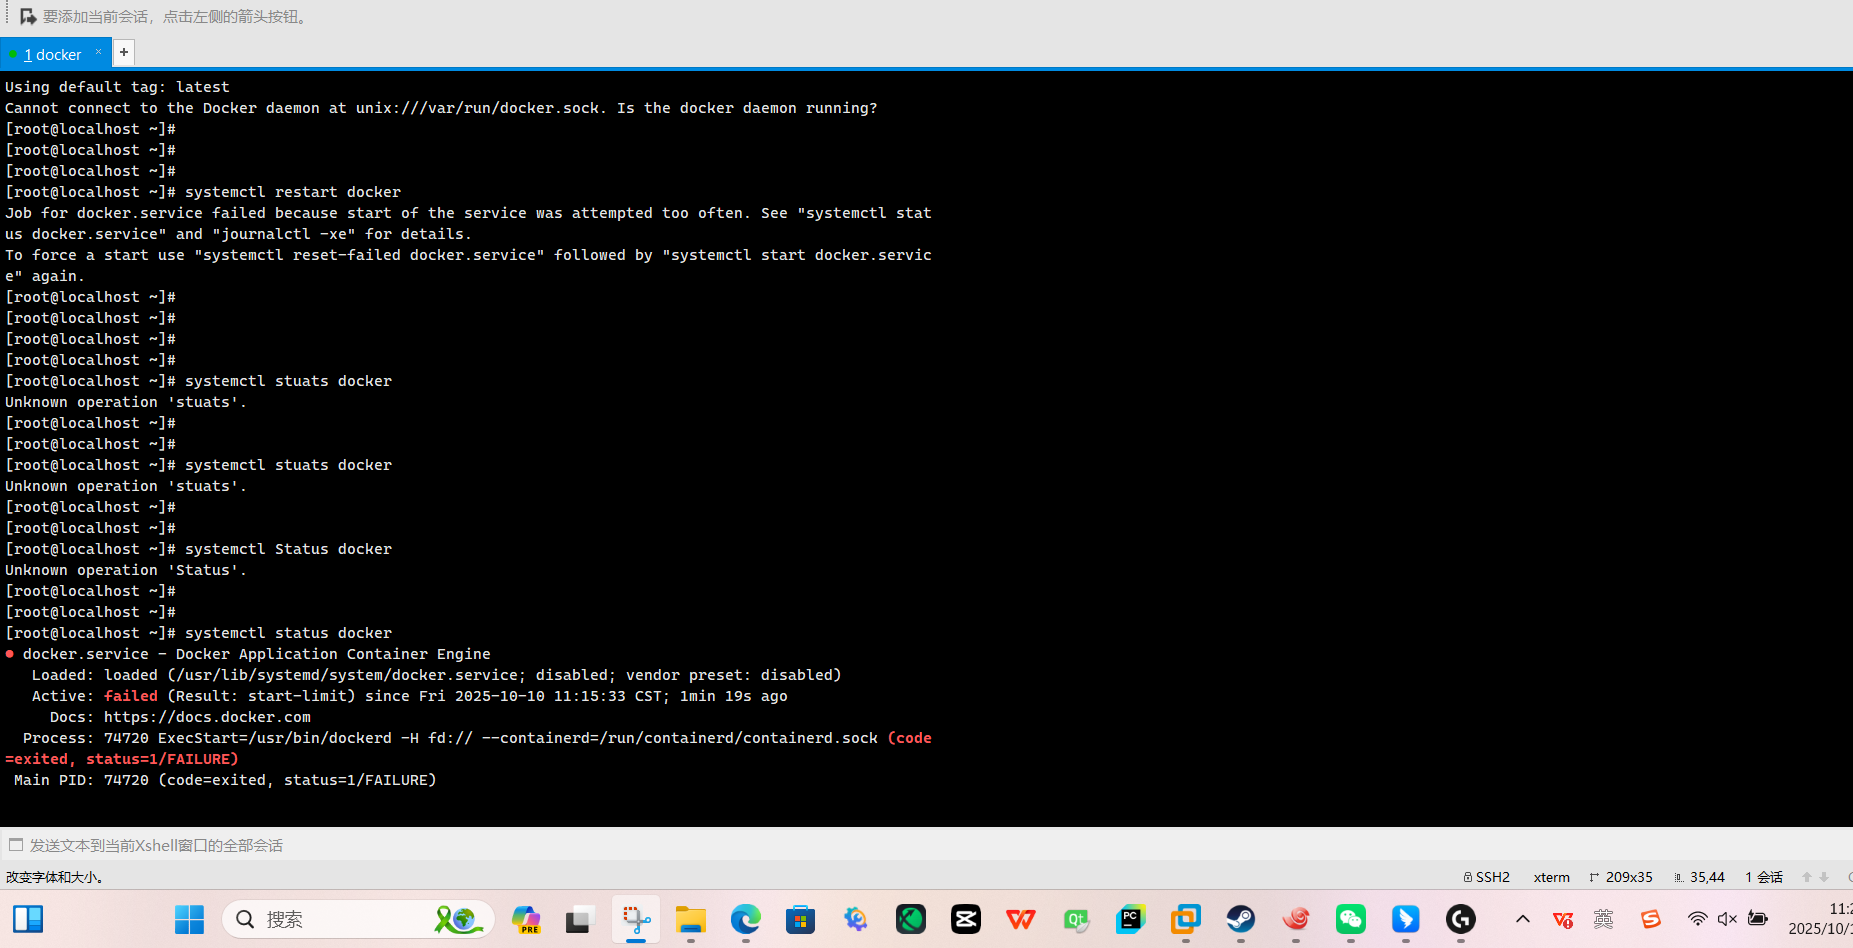This screenshot has width=1853, height=948.
Task: Open the Windows widgets panel icon
Action: click(x=28, y=919)
